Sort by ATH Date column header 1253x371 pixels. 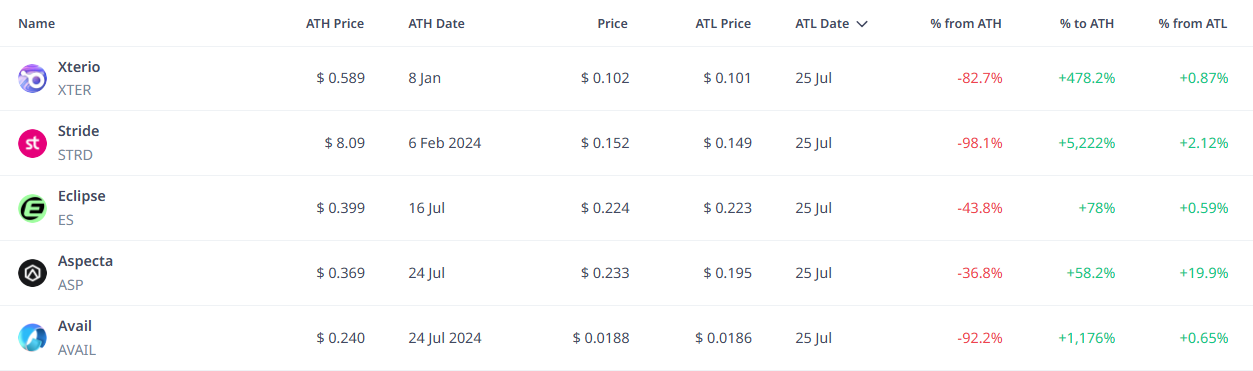(x=436, y=24)
